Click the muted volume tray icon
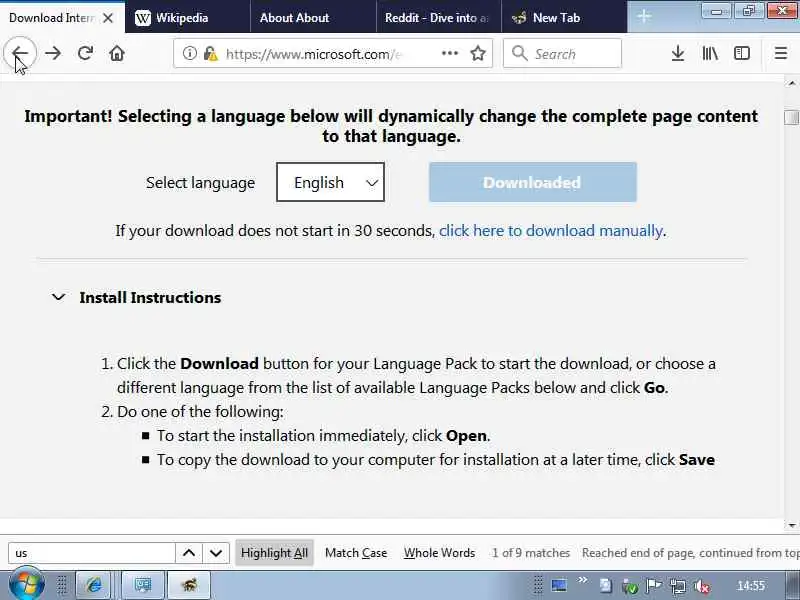 (x=702, y=587)
